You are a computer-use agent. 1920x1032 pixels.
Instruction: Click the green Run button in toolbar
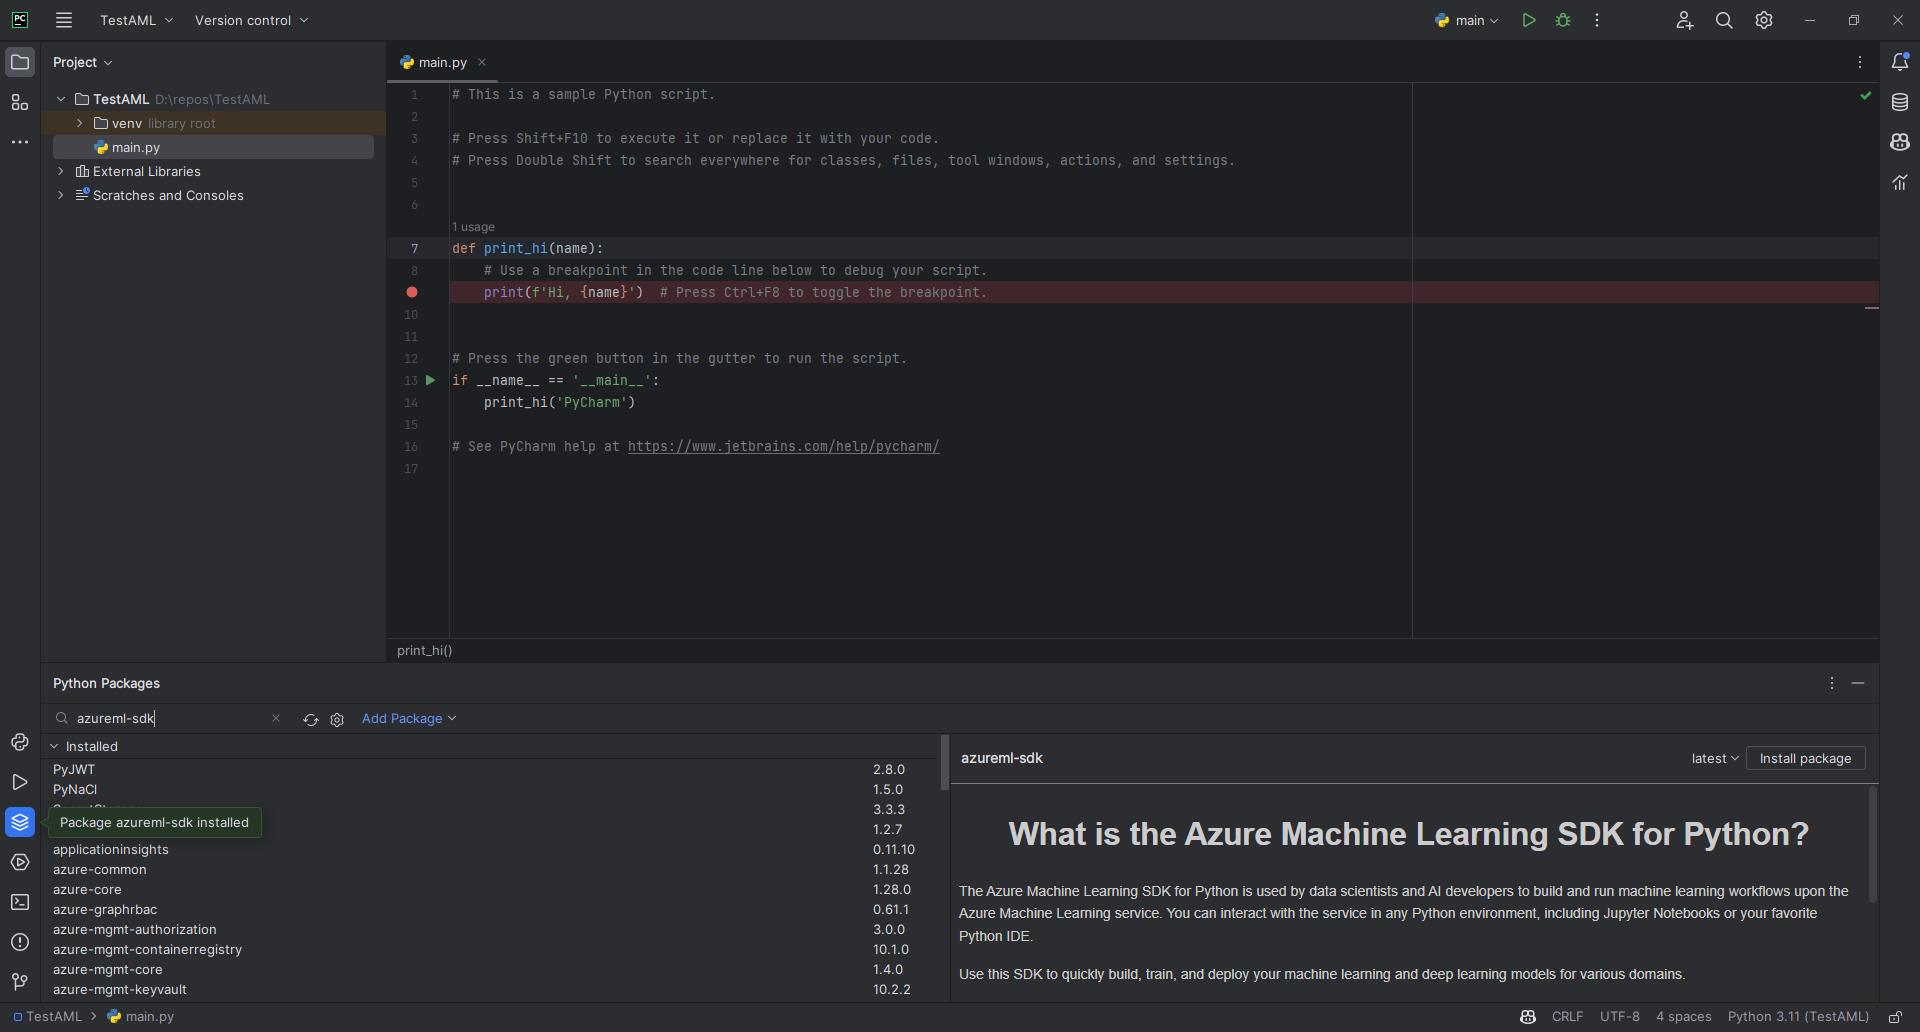(1528, 20)
